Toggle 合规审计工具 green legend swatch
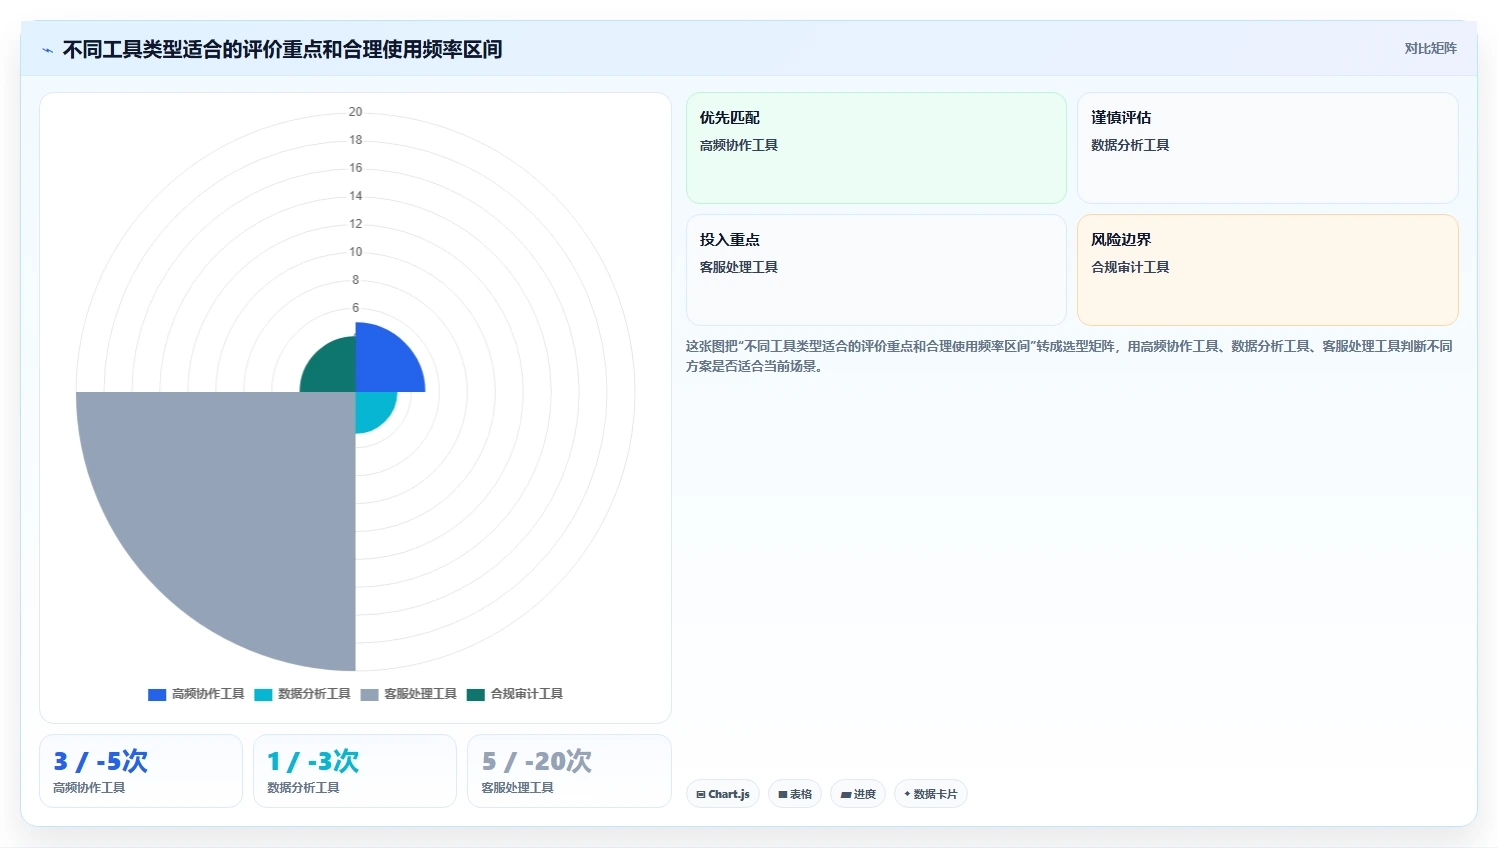Viewport: 1498px width, 848px height. tap(476, 694)
